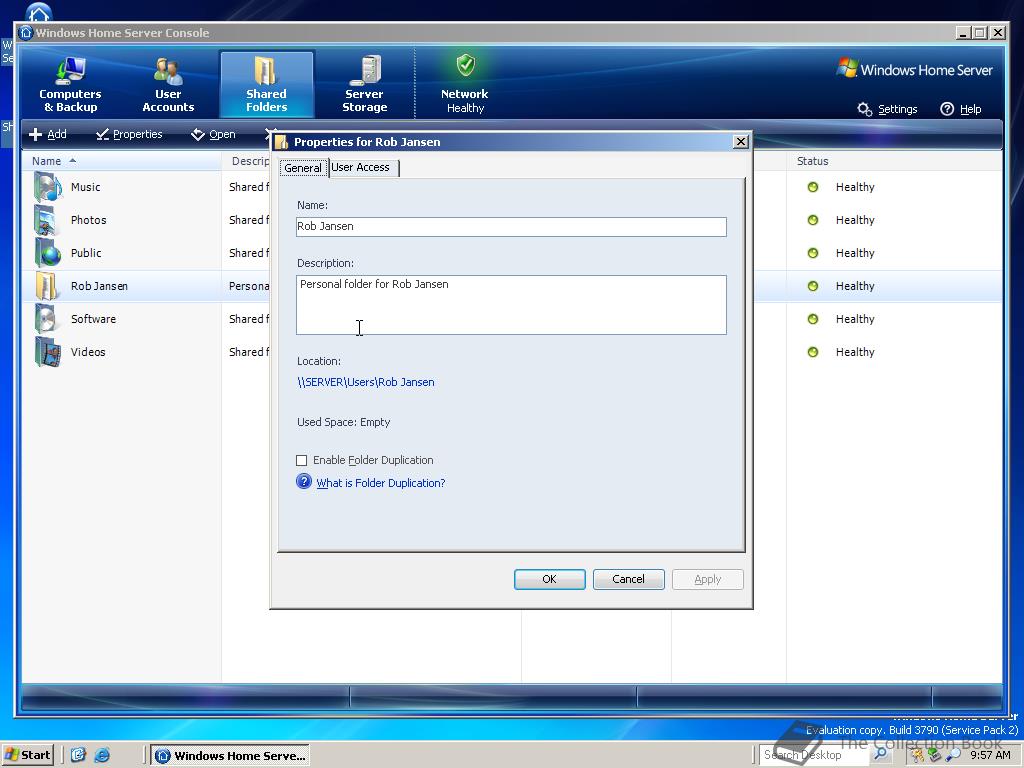The width and height of the screenshot is (1024, 768).
Task: Click Public row healthy status indicator
Action: [812, 253]
